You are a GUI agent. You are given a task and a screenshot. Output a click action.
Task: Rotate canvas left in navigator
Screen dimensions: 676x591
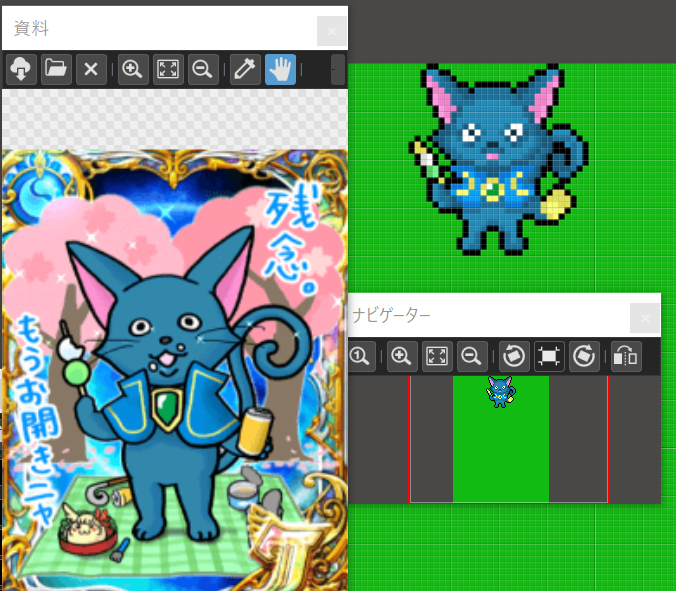pyautogui.click(x=514, y=356)
